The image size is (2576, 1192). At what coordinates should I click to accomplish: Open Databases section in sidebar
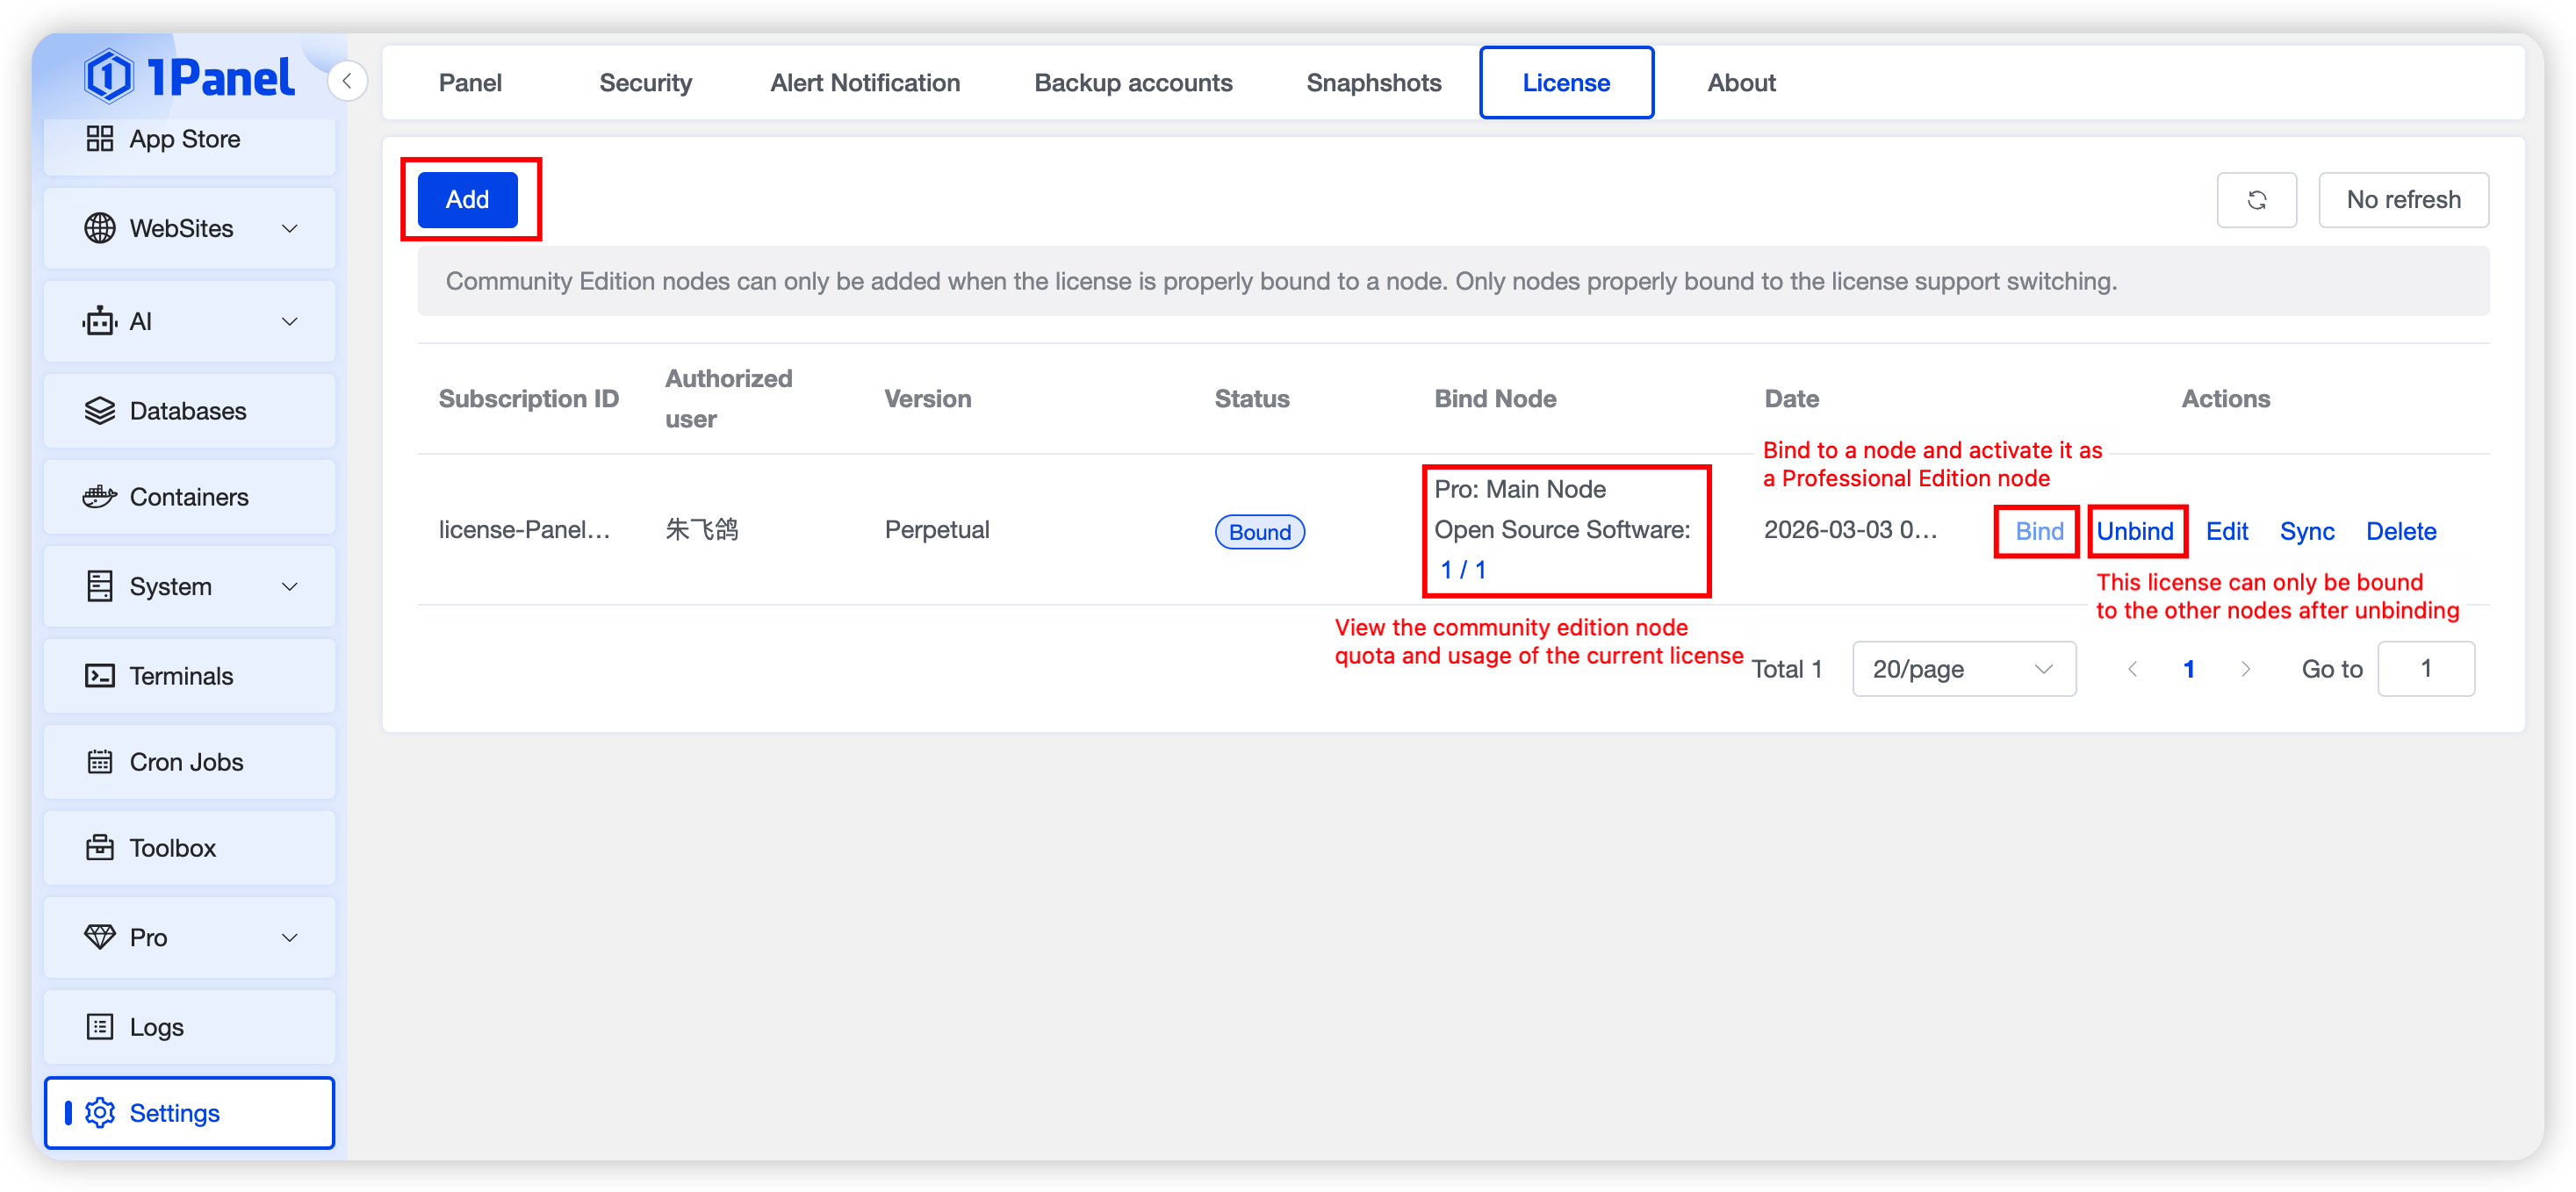click(x=188, y=411)
